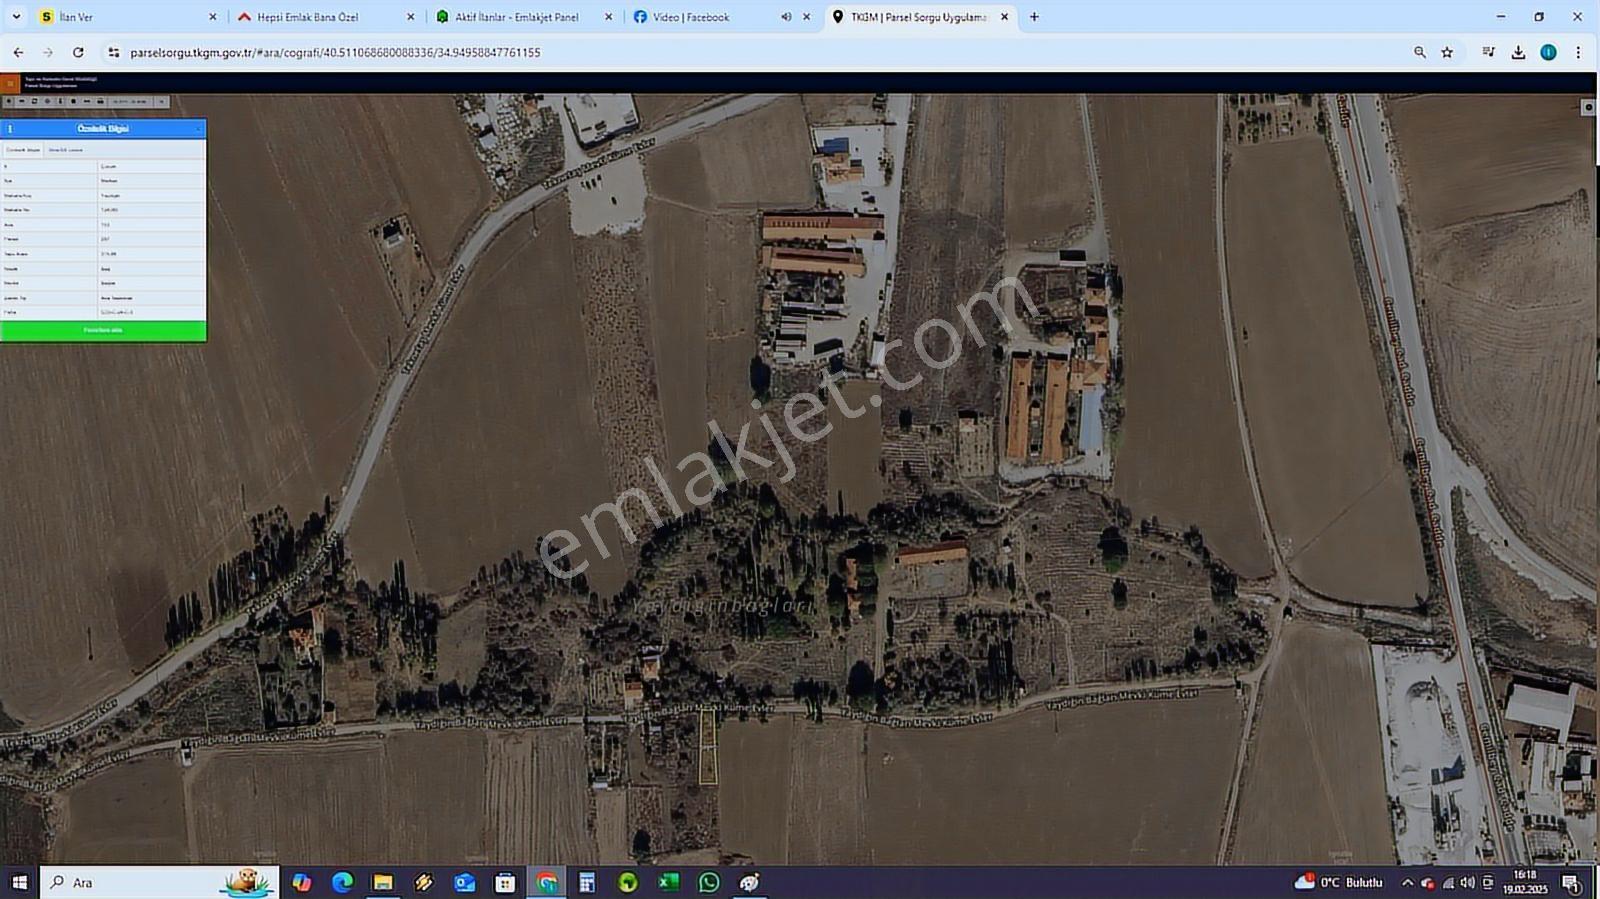
Task: Close the TKGM Parsel Sorgu tab
Action: coord(1005,17)
